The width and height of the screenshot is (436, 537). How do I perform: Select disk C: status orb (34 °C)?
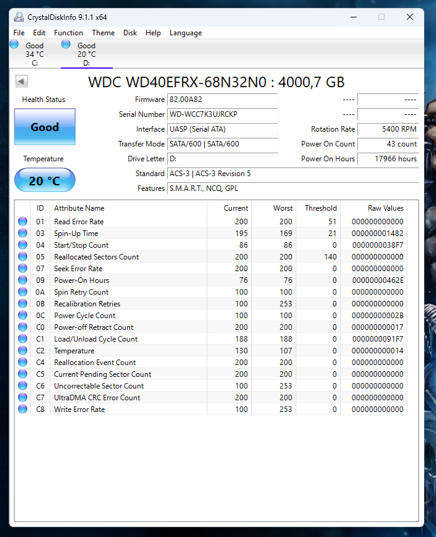coord(14,44)
